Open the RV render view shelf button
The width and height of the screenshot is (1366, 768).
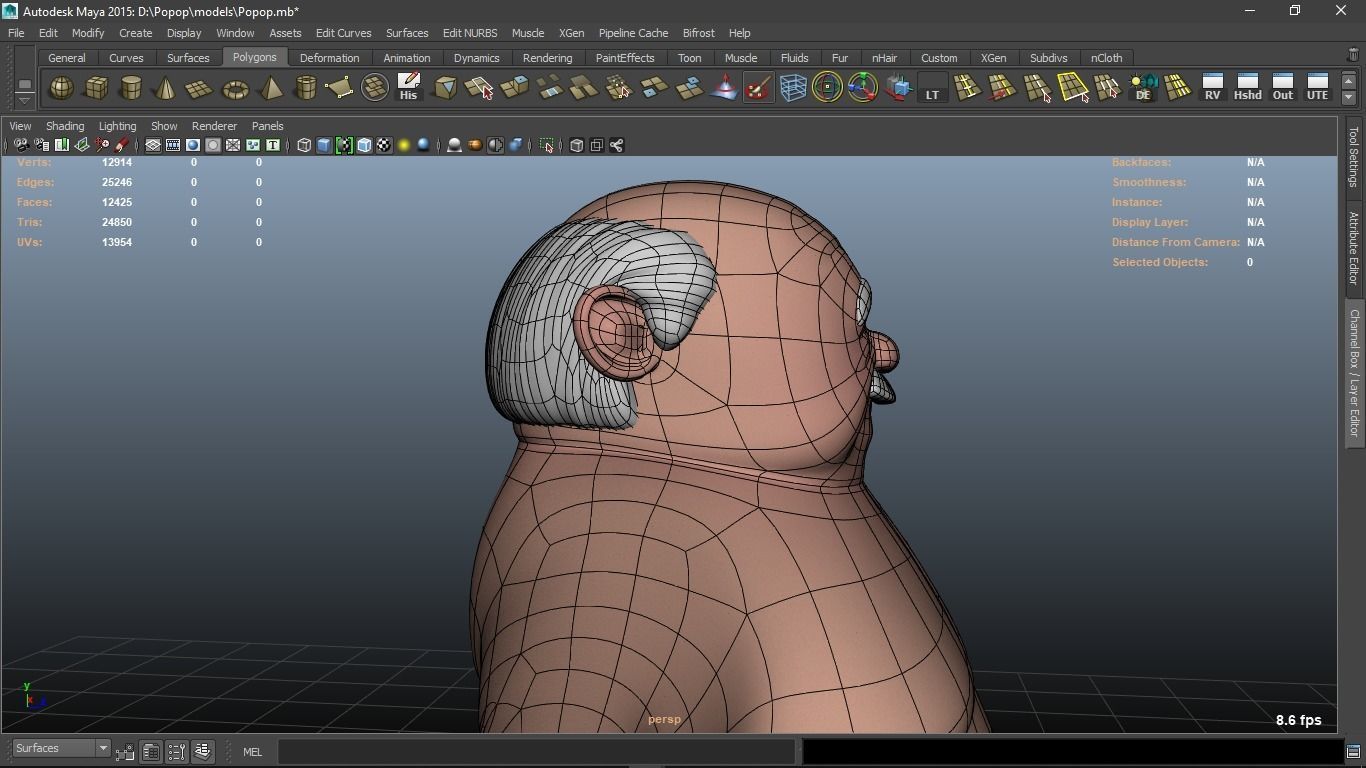point(1212,87)
